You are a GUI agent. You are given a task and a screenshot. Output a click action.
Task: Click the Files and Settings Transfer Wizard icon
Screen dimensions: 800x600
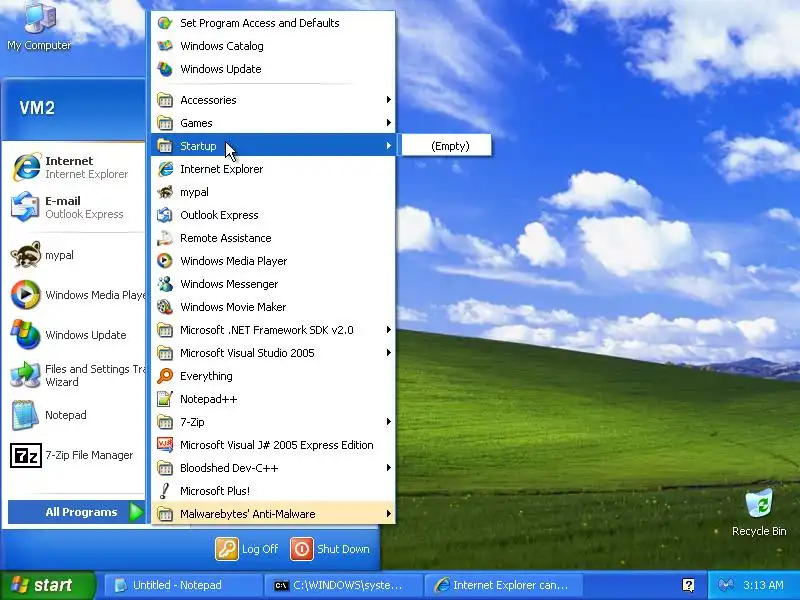click(x=26, y=375)
